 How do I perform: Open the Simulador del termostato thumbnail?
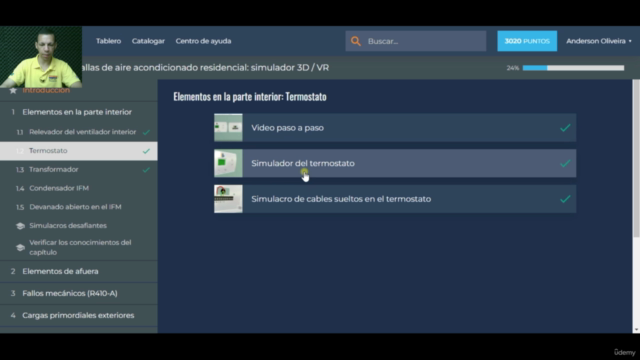(228, 163)
